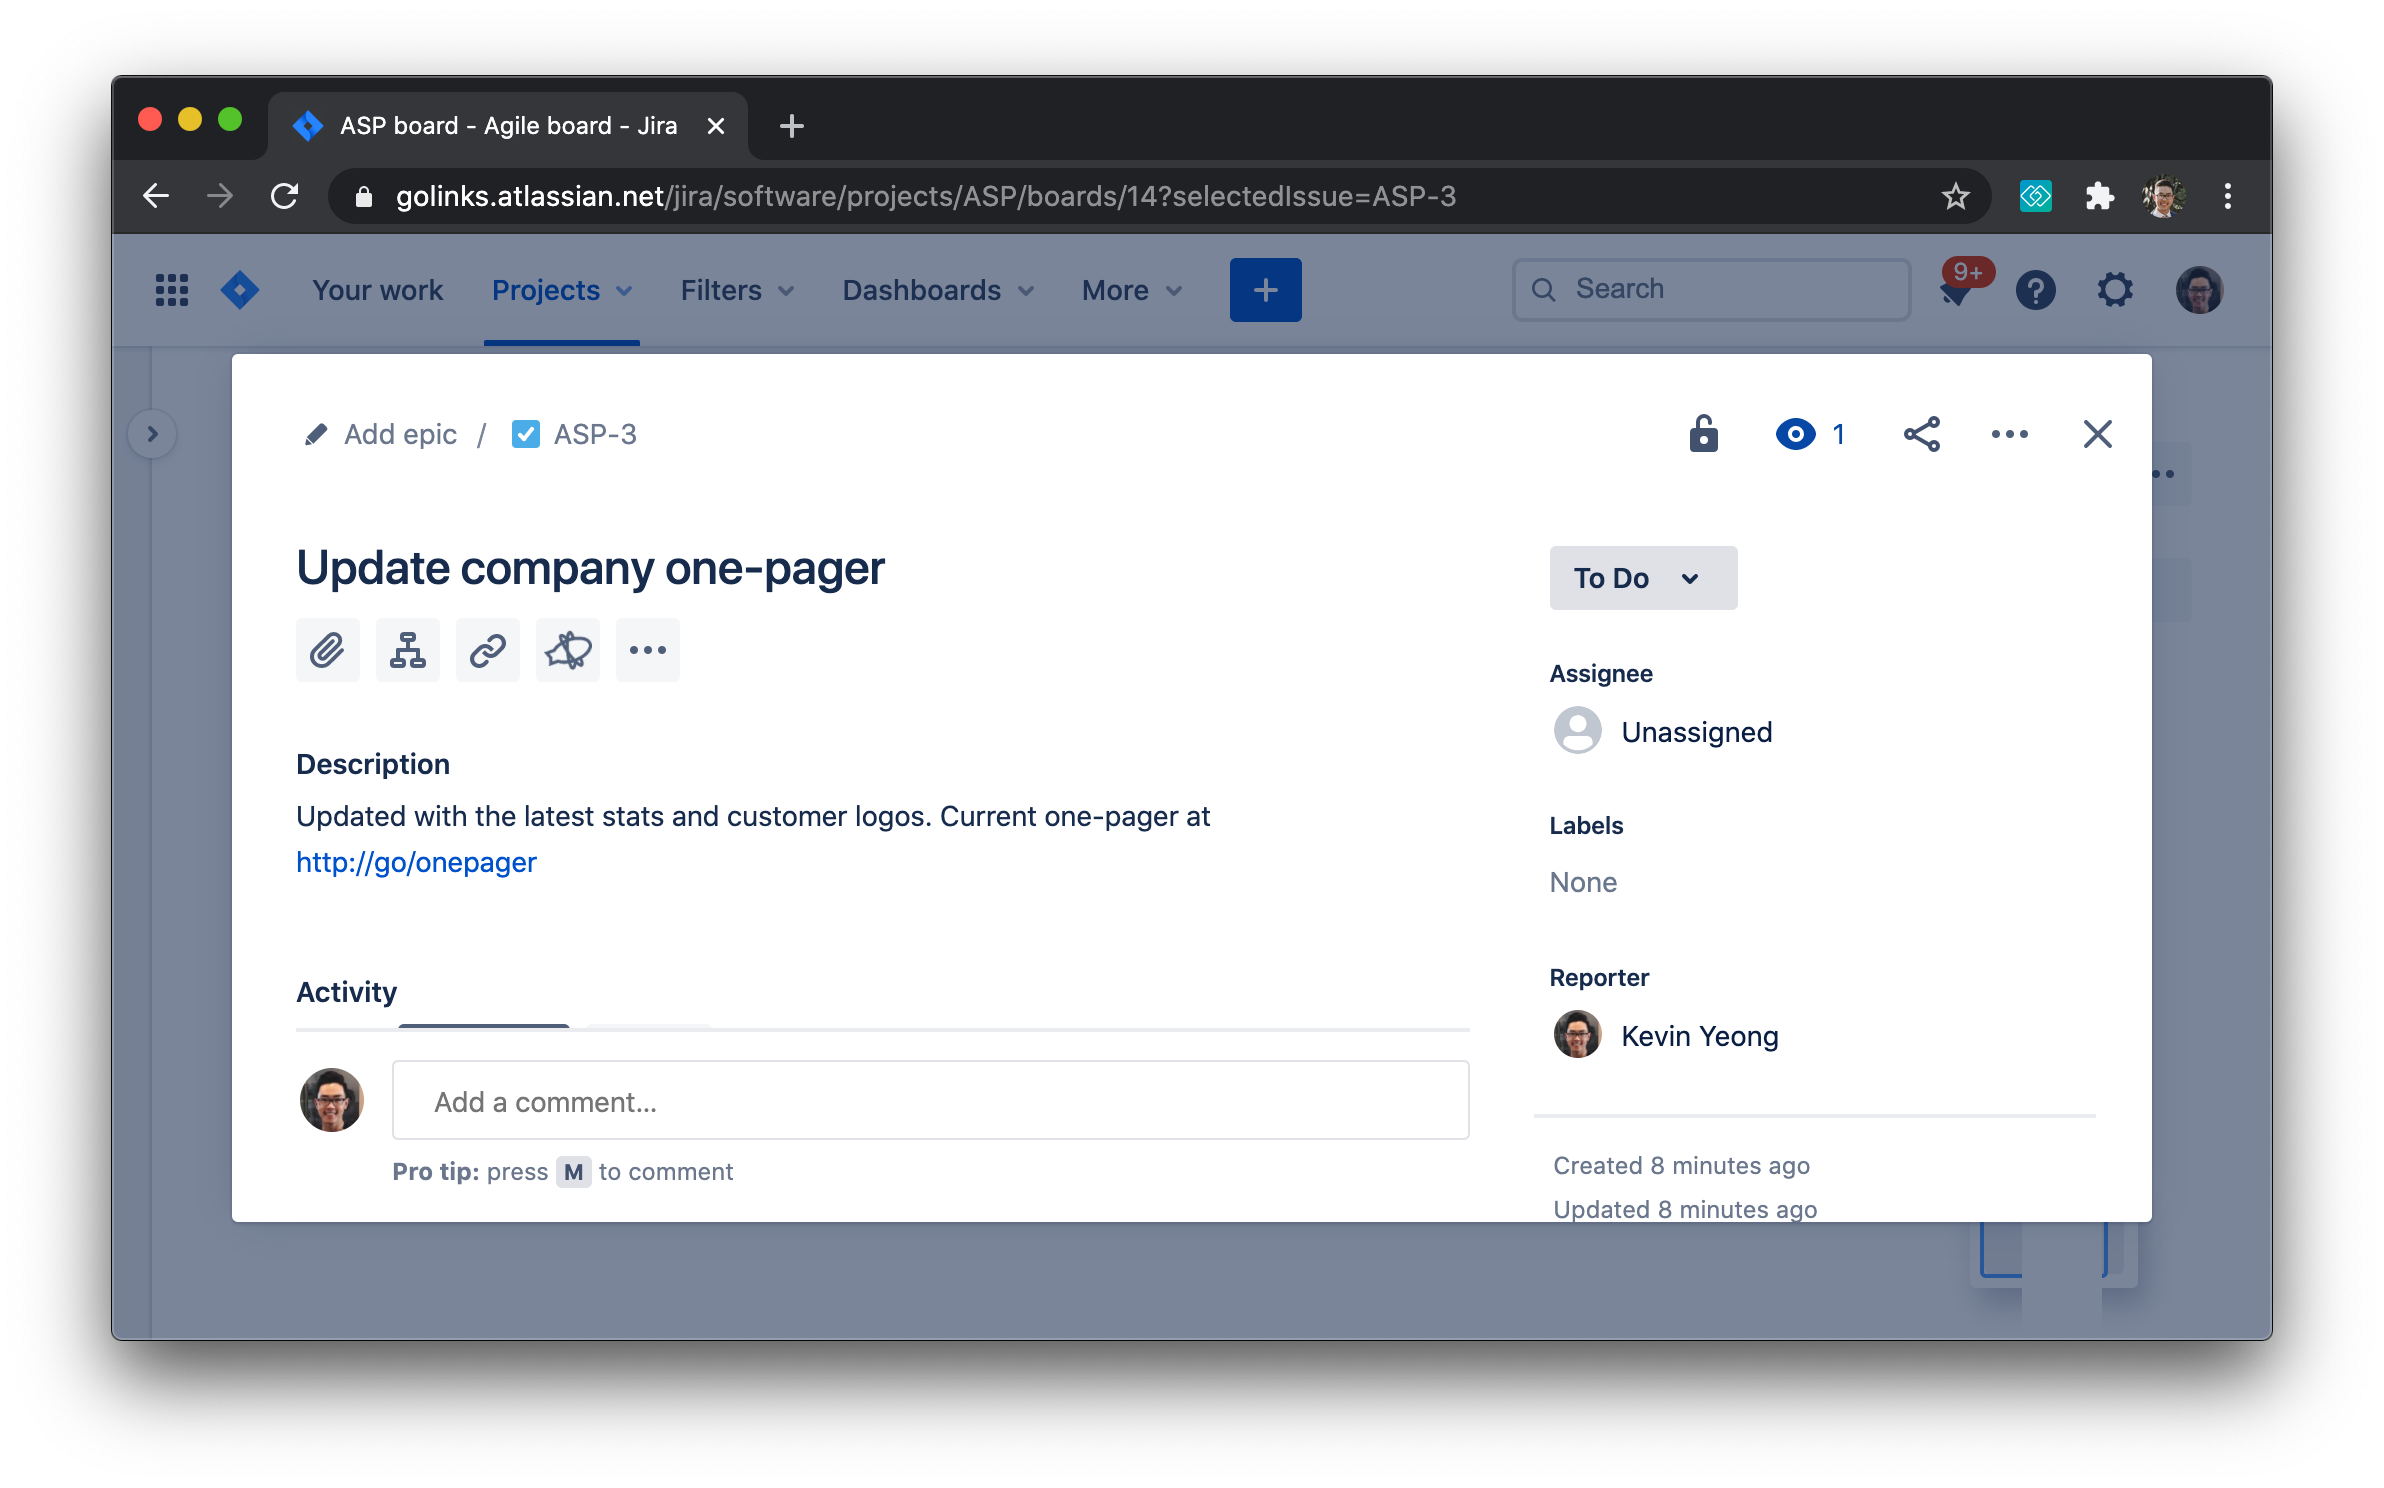
Task: Click the add child issue icon
Action: pos(407,650)
